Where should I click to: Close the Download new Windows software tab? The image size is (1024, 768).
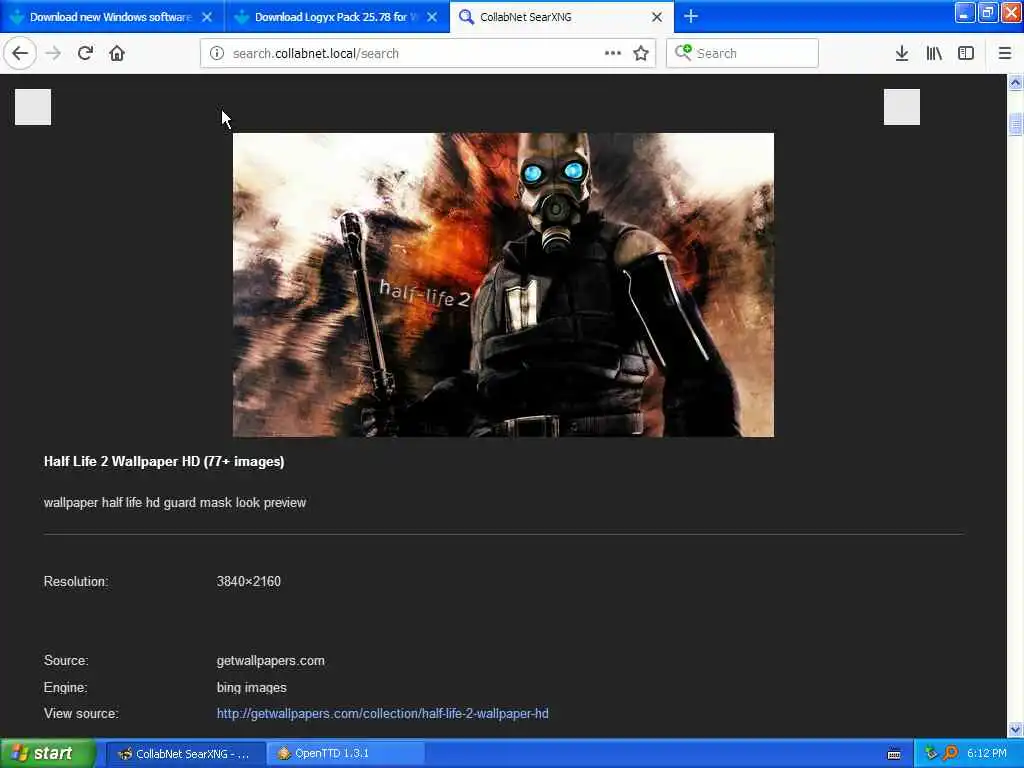207,17
